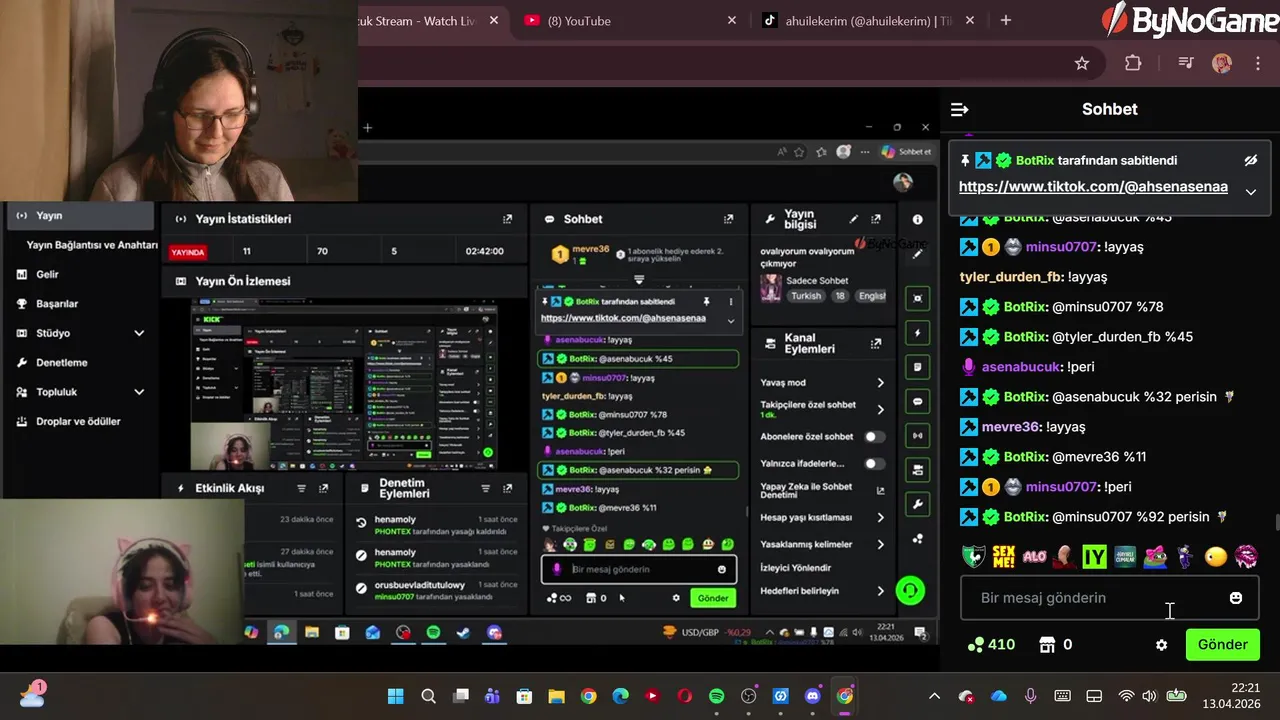Expand the pinned message in the right chat

pyautogui.click(x=1250, y=192)
